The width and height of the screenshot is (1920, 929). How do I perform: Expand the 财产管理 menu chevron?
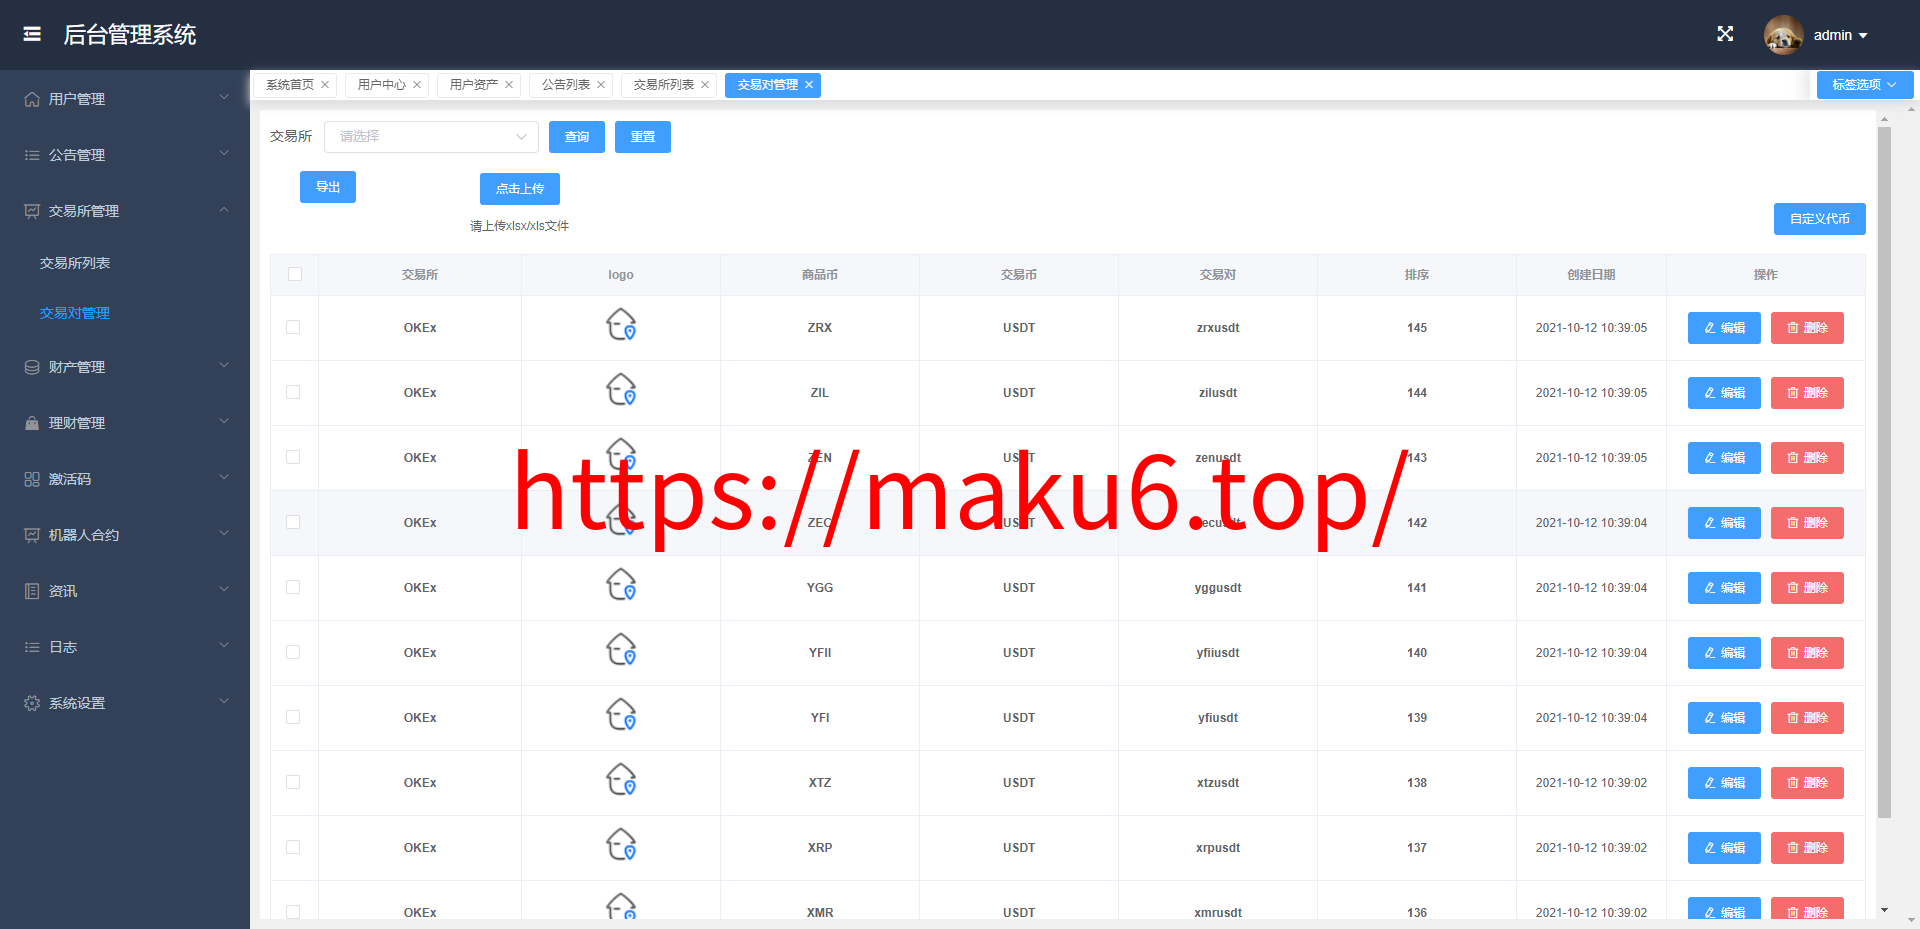coord(224,365)
